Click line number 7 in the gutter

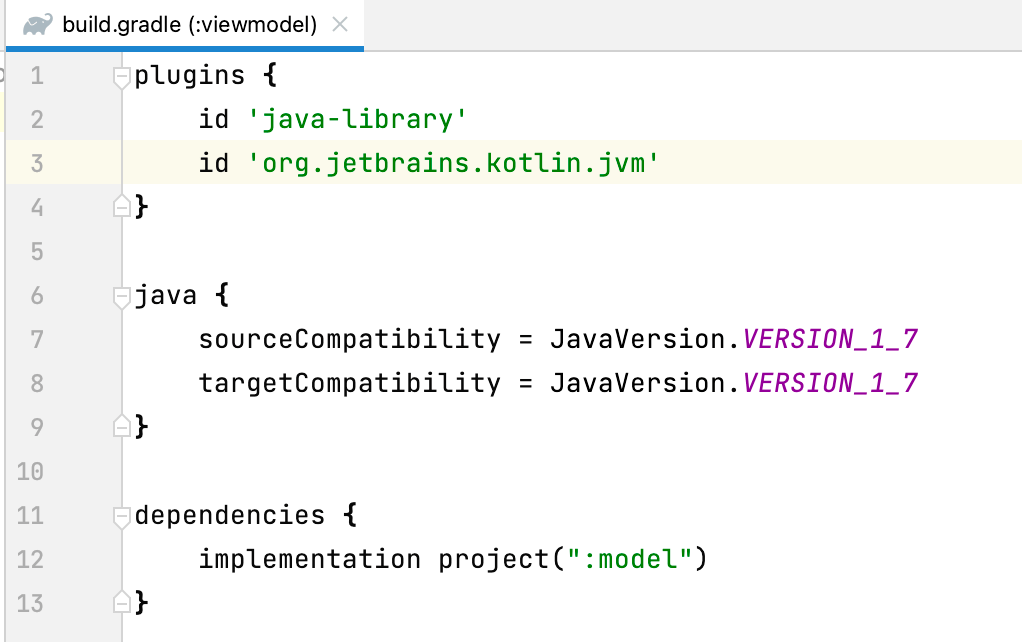click(37, 339)
